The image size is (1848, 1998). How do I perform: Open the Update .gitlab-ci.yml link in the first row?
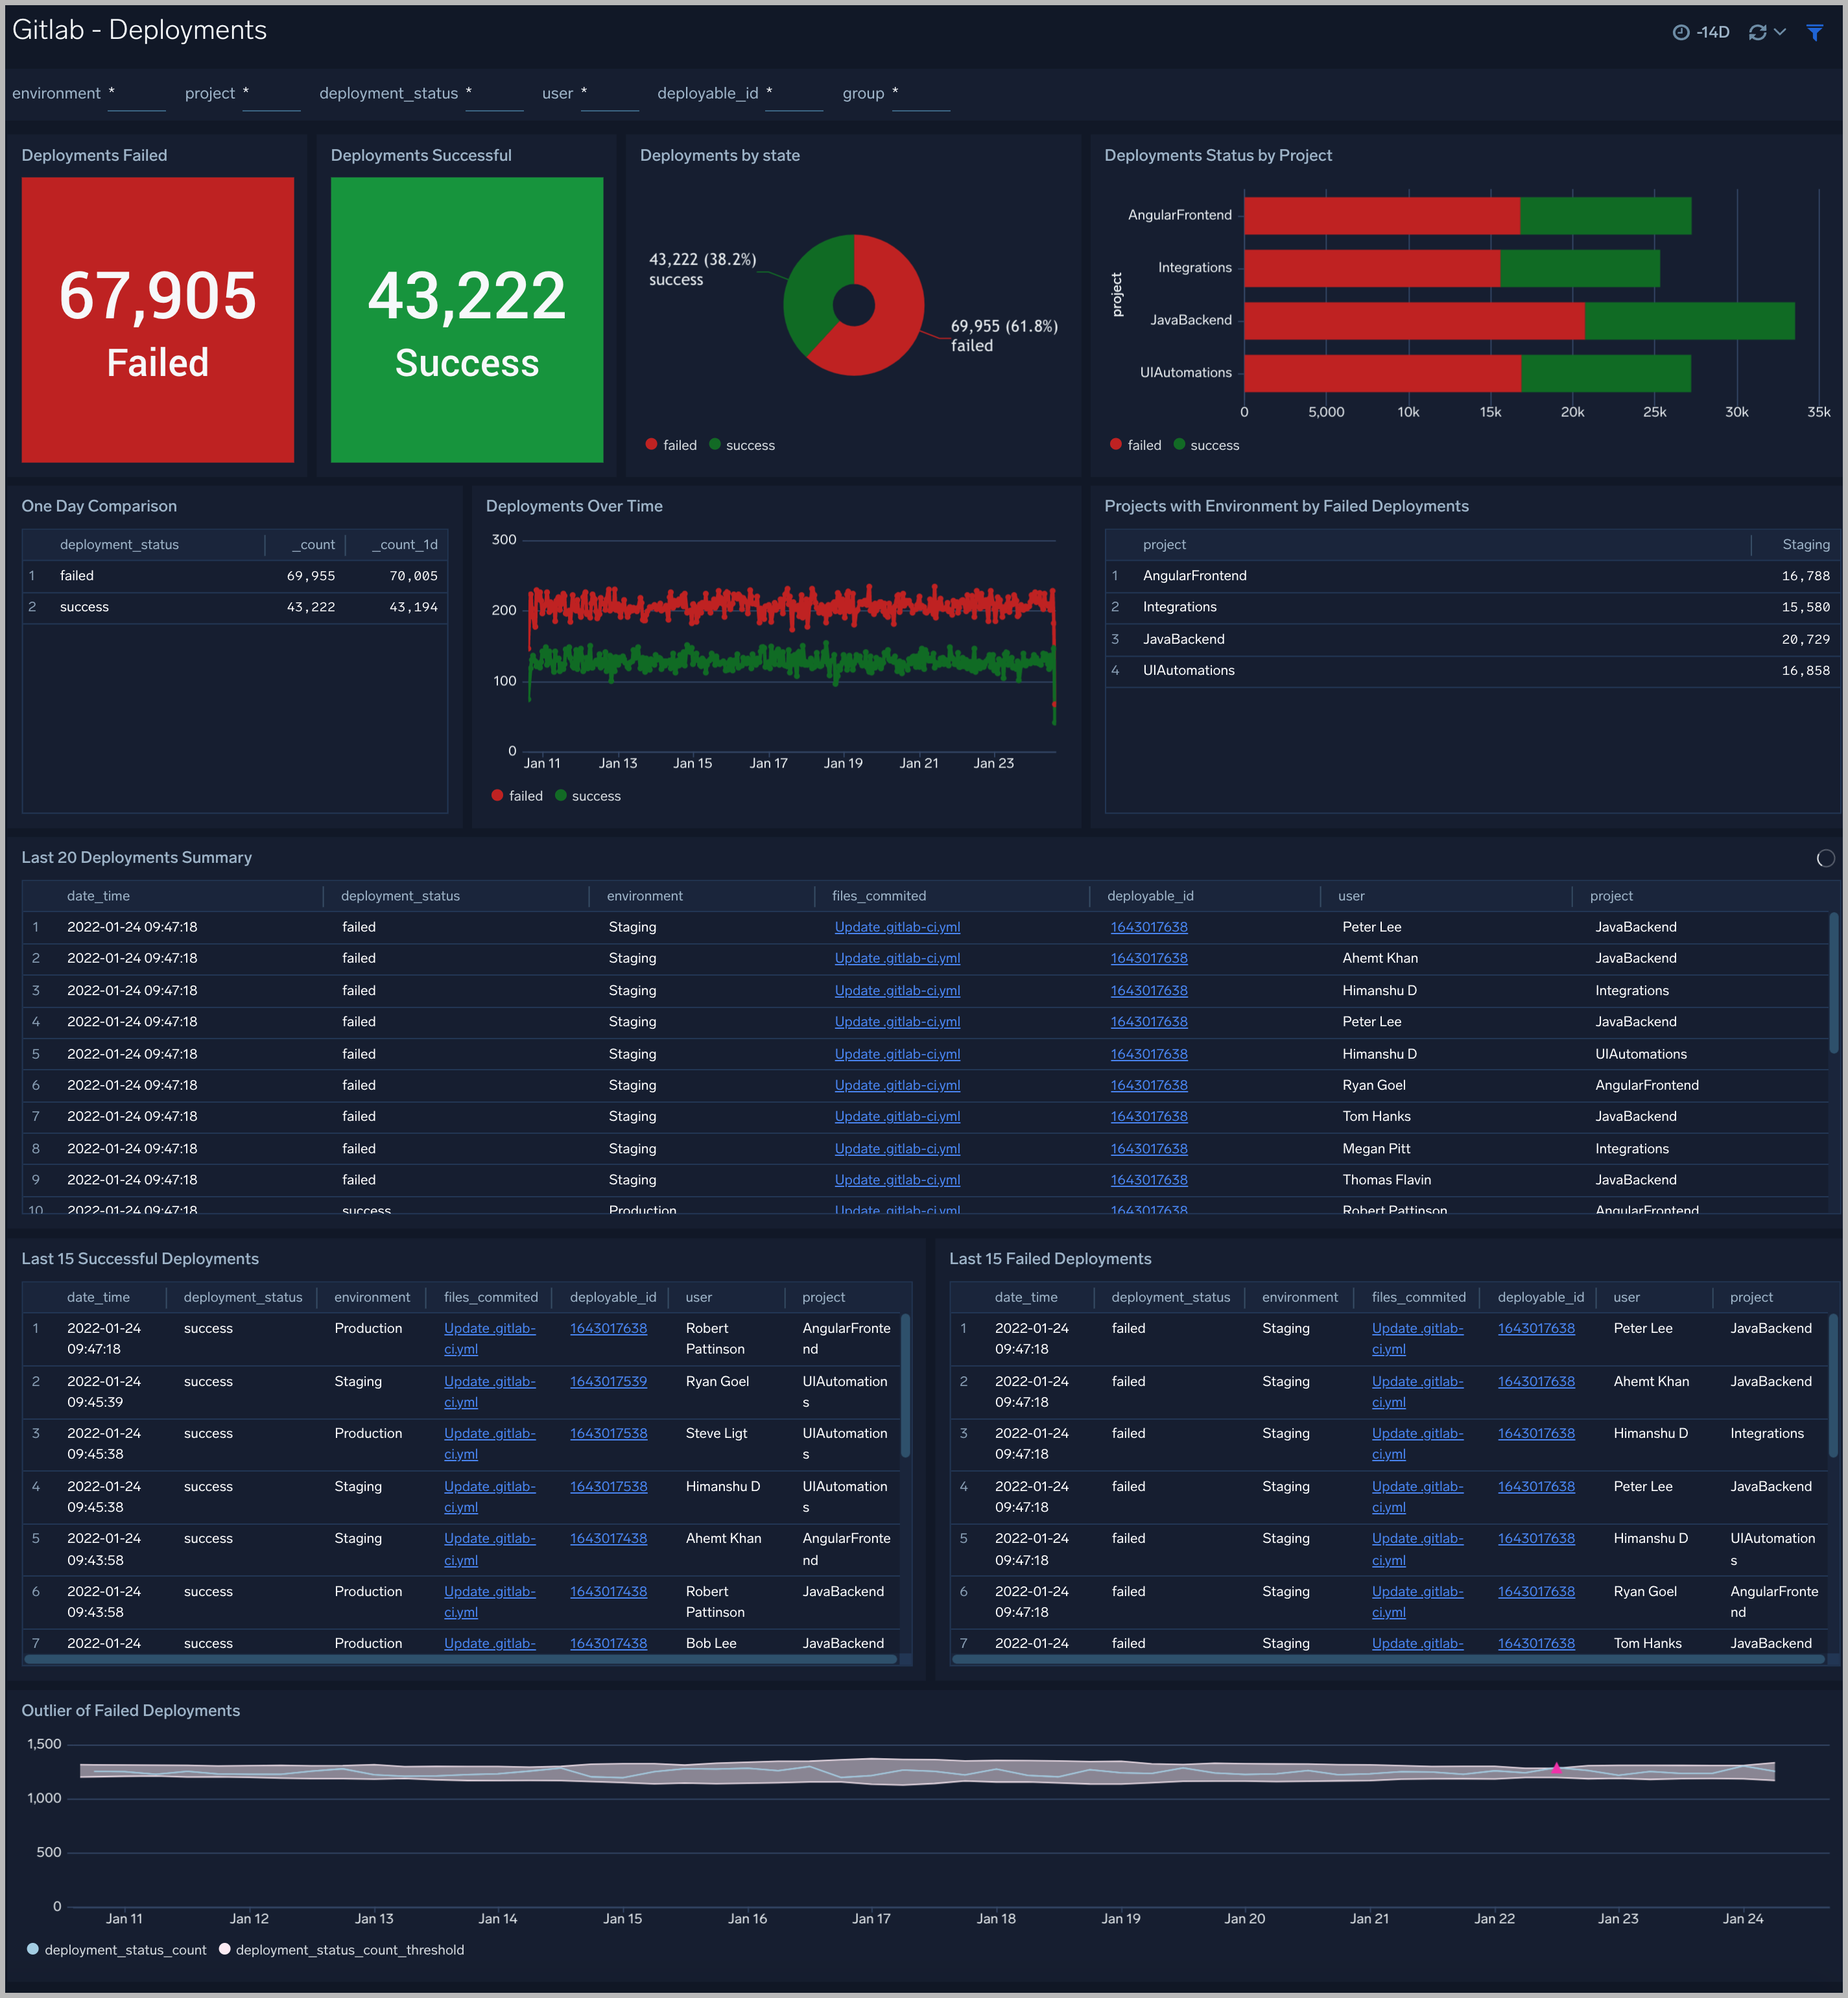[896, 927]
